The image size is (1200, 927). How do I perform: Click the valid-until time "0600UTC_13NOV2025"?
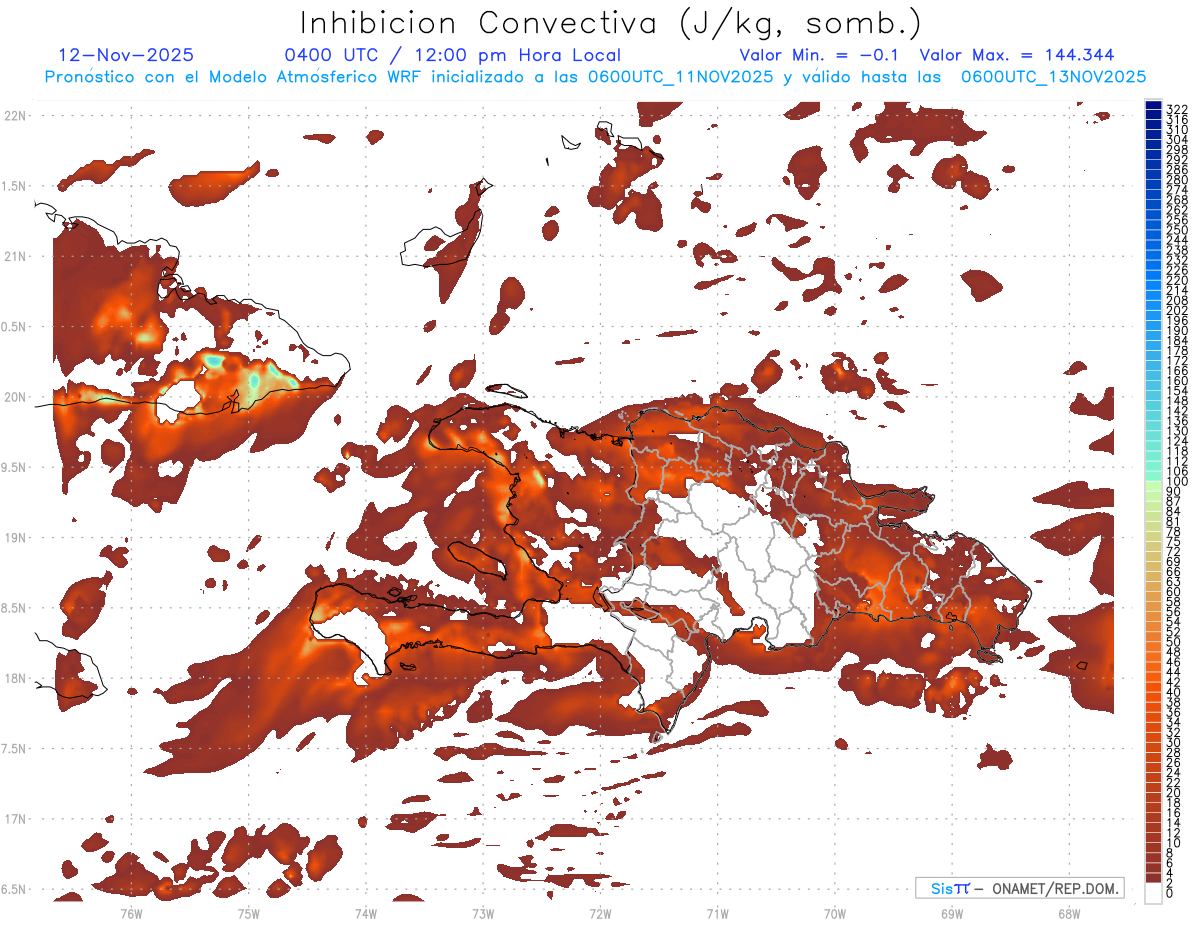[x=1053, y=76]
